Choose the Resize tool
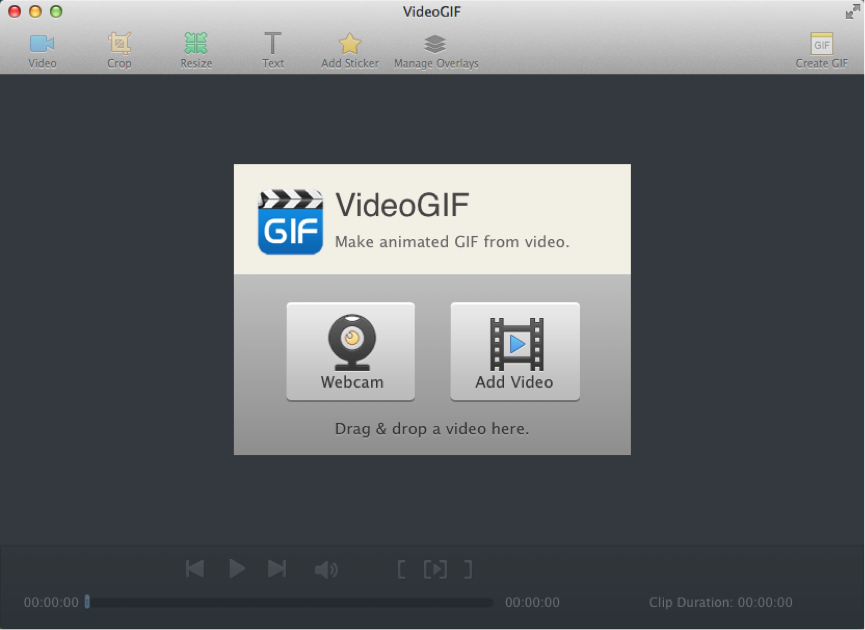The image size is (865, 630). coord(196,50)
